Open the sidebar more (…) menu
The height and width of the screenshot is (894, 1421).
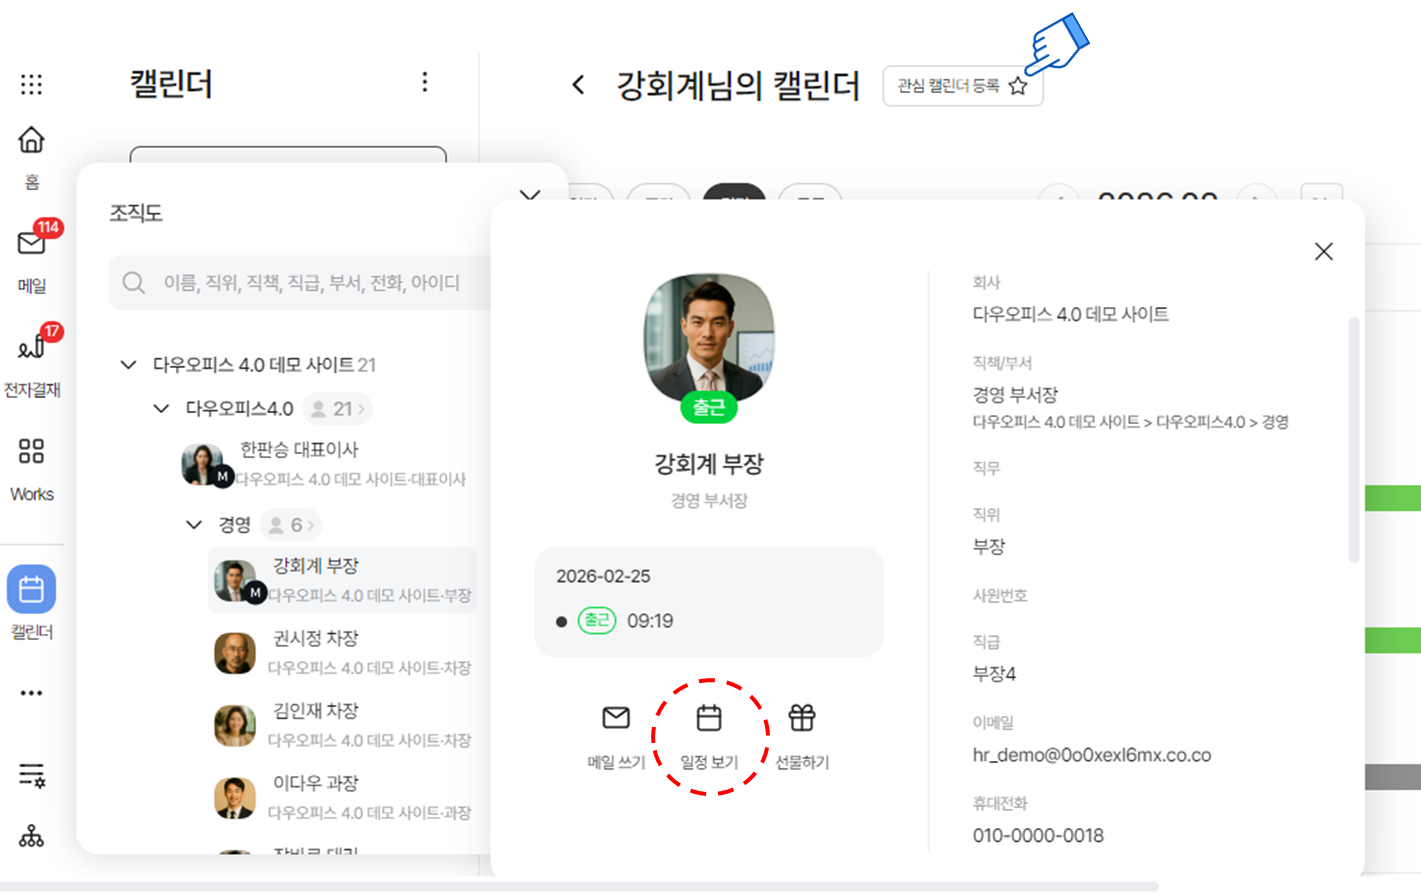(x=31, y=693)
